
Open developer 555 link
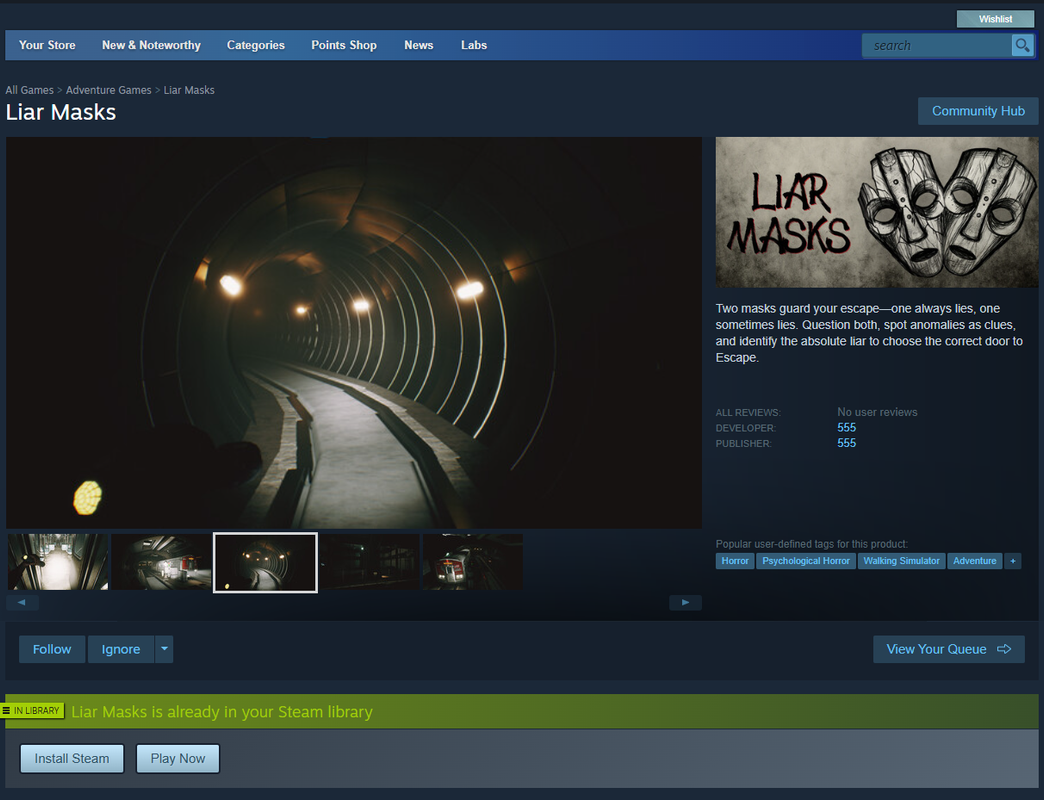click(x=846, y=427)
